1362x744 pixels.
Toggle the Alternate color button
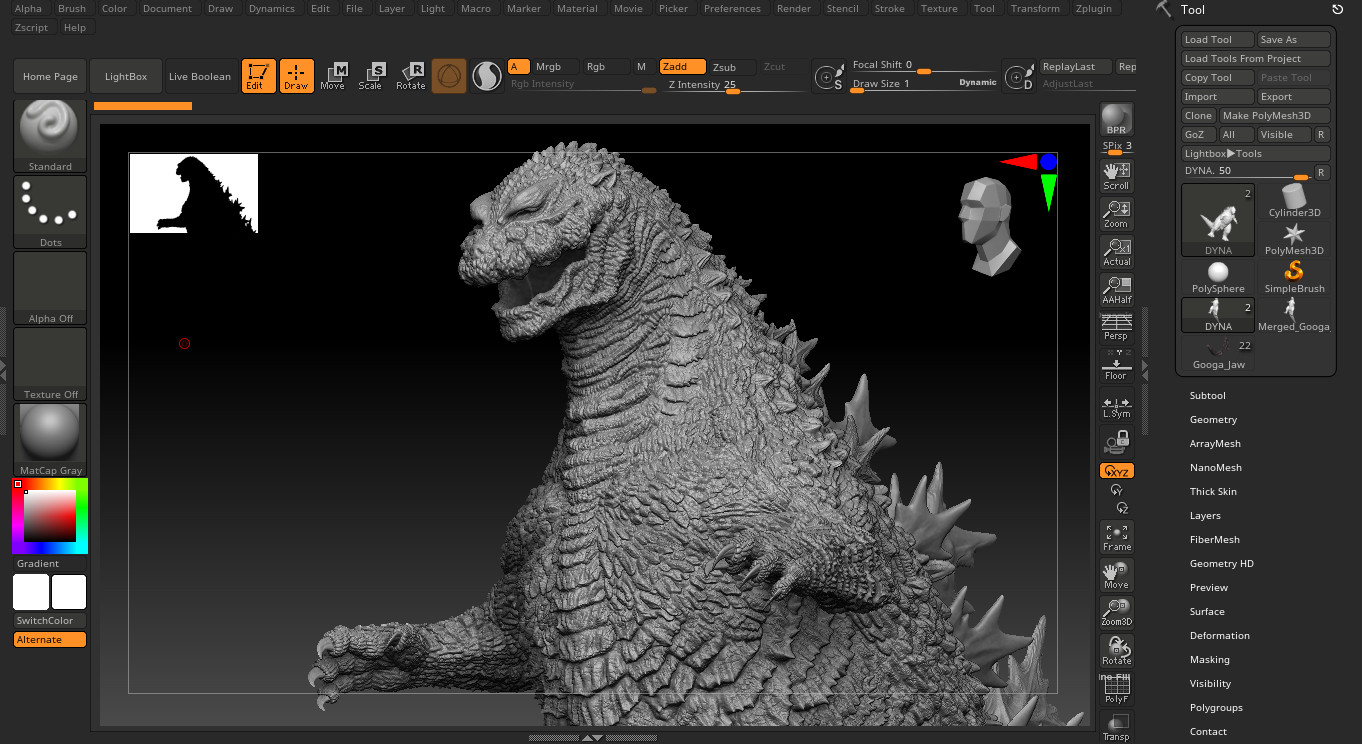click(x=50, y=640)
